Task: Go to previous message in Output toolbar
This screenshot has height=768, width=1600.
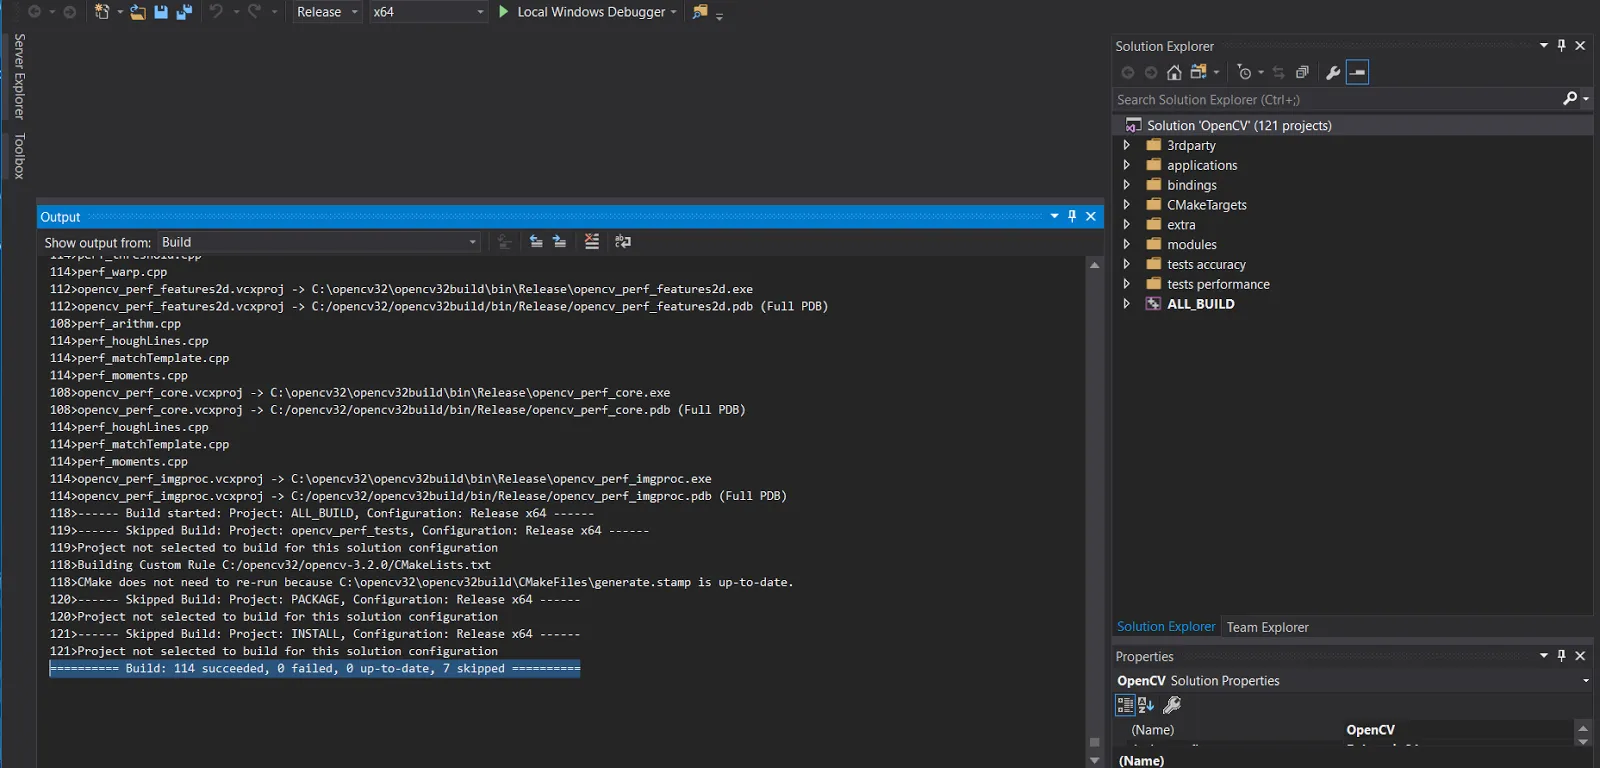Action: coord(536,242)
